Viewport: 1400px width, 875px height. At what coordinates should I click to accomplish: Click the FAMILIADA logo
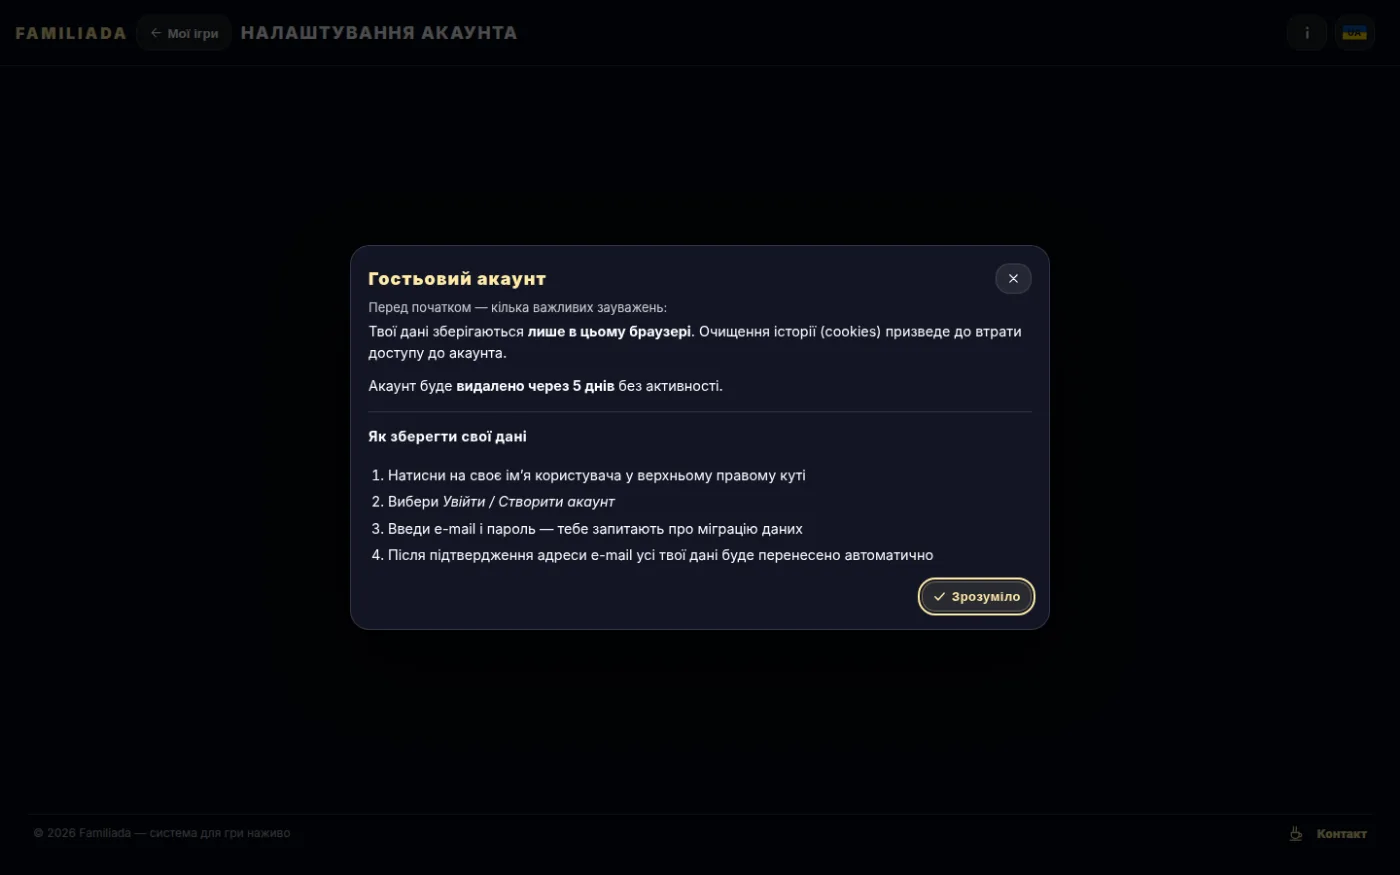pos(71,33)
